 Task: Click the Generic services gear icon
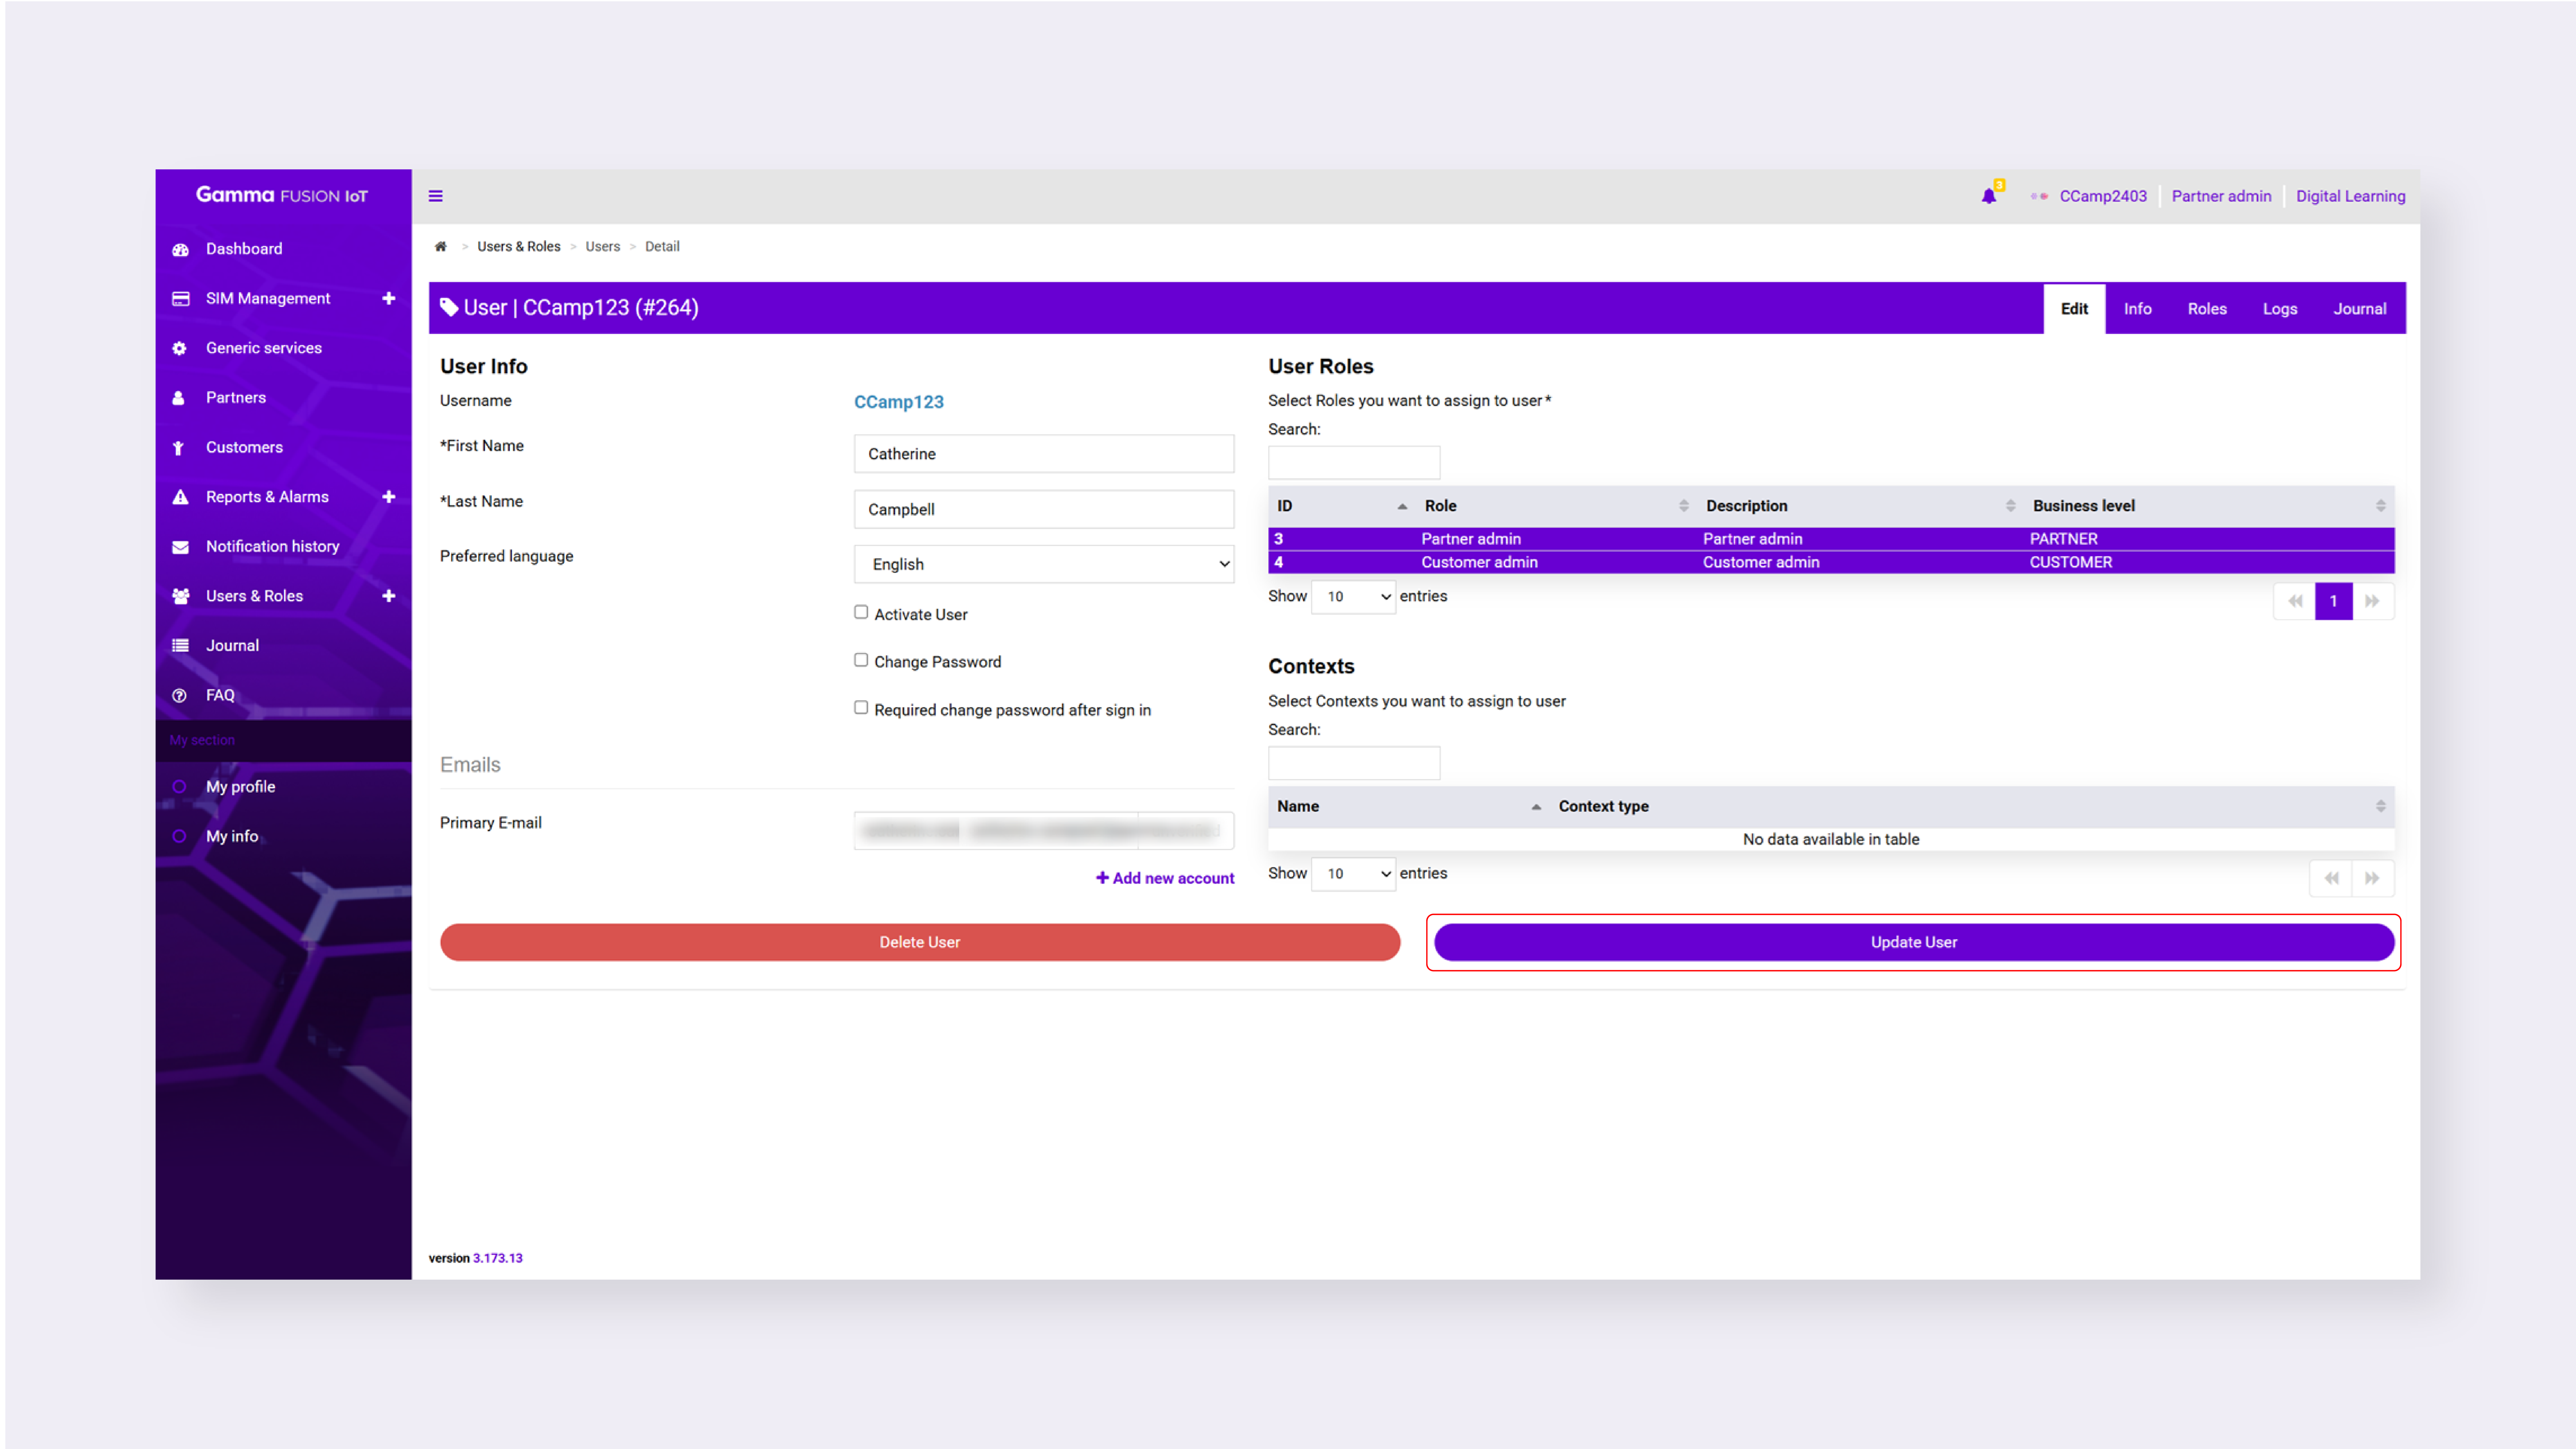point(180,348)
